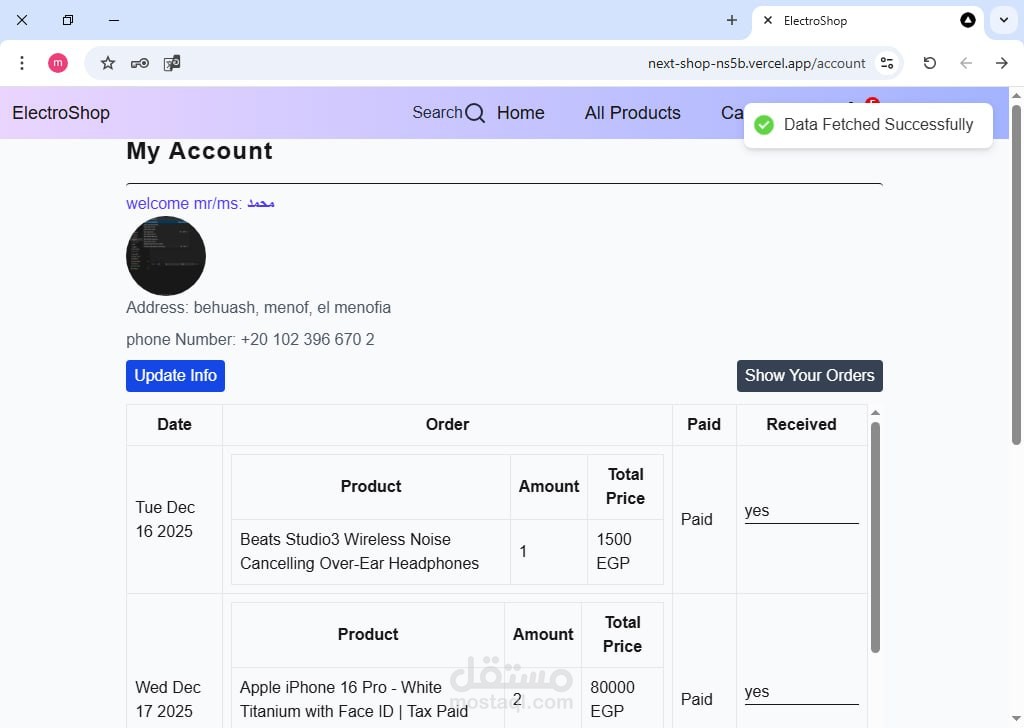1024x728 pixels.
Task: Click the Order column header
Action: pos(447,424)
